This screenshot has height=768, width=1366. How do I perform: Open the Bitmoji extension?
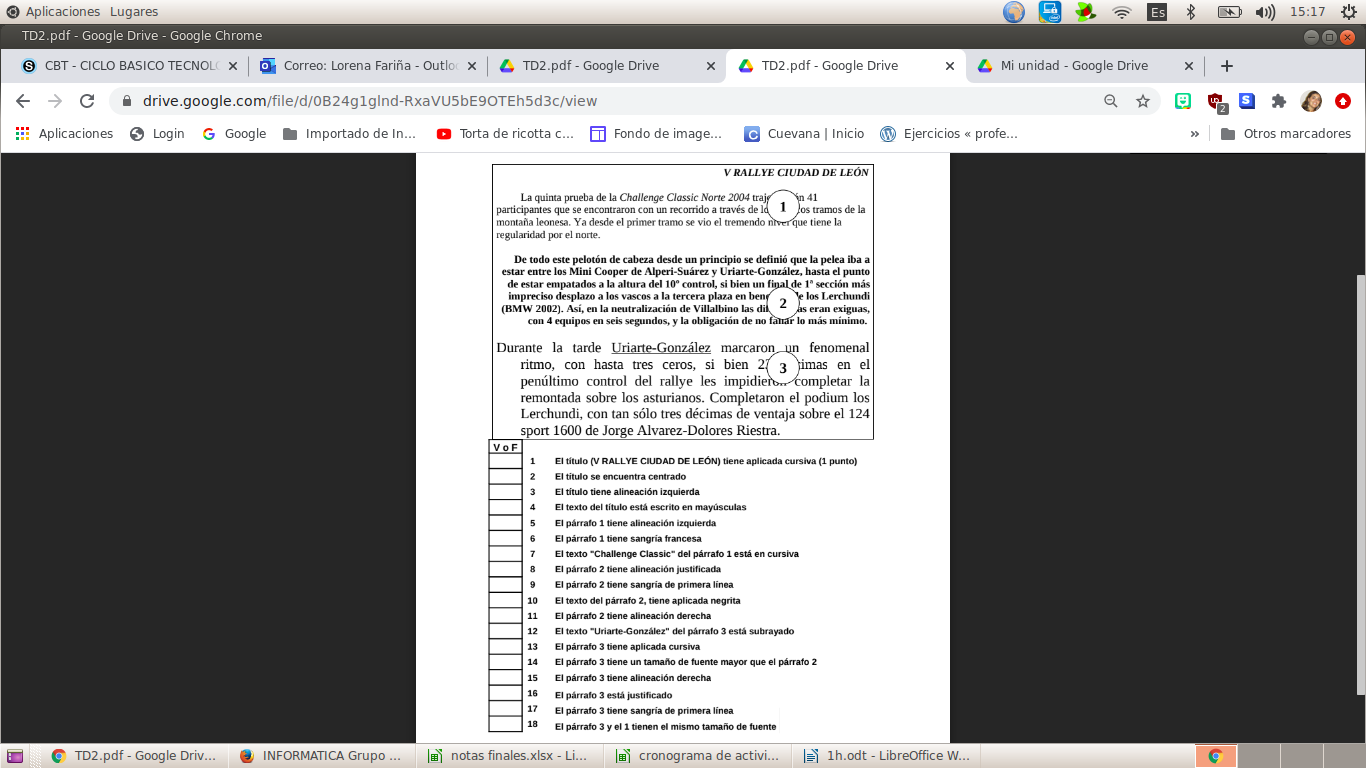(x=1183, y=101)
